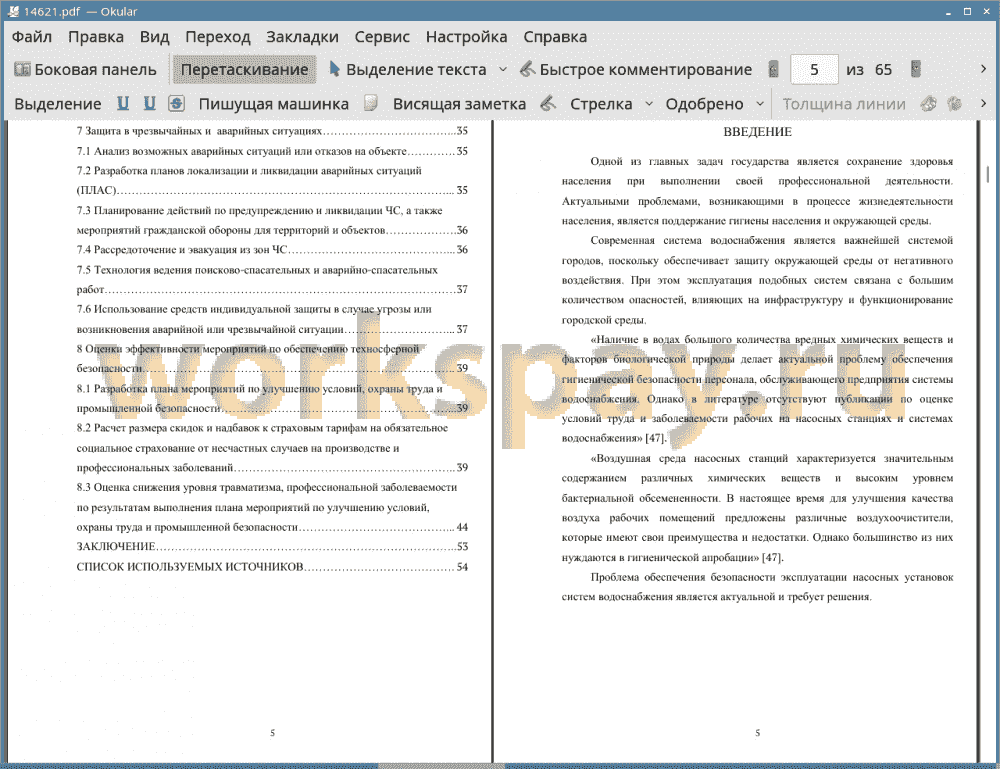Select the strikeout annotation icon
Image resolution: width=1000 pixels, height=769 pixels.
(177, 103)
